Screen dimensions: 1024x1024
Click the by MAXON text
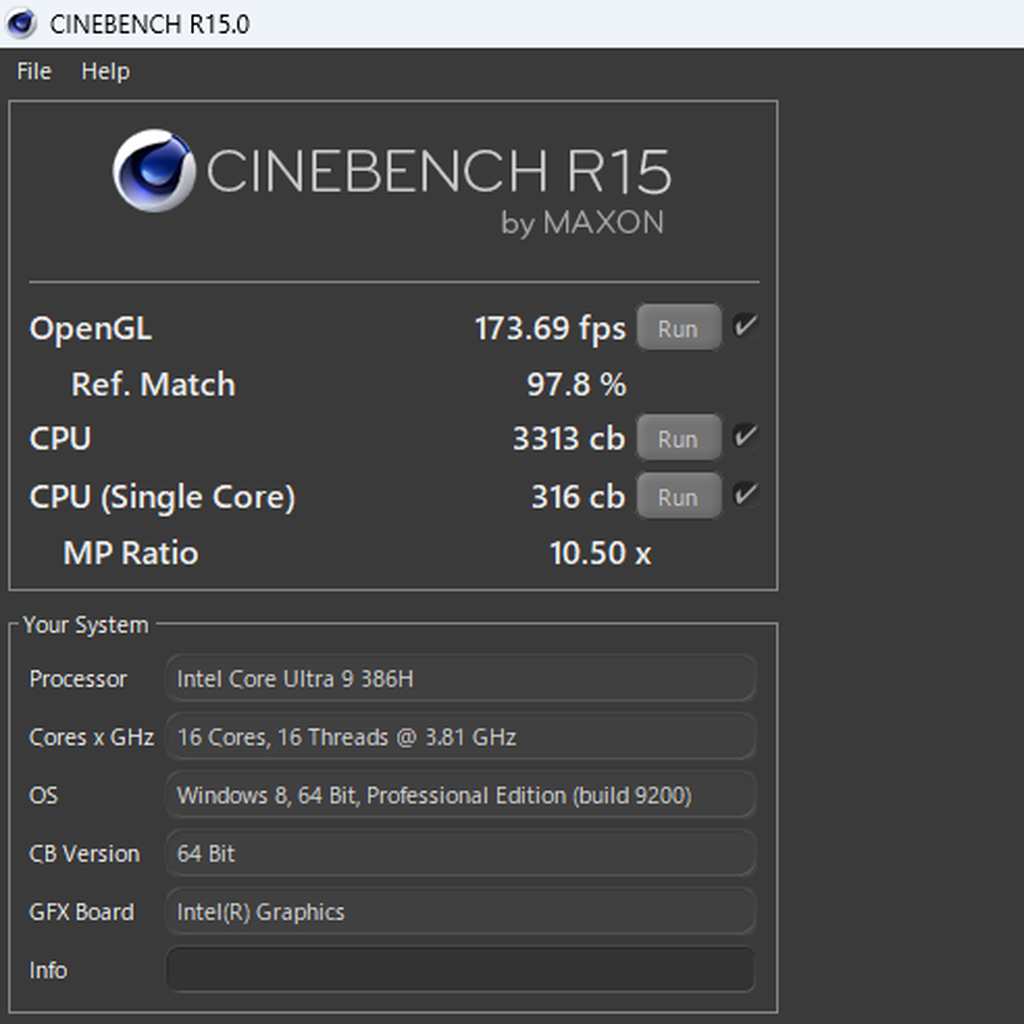[x=583, y=223]
